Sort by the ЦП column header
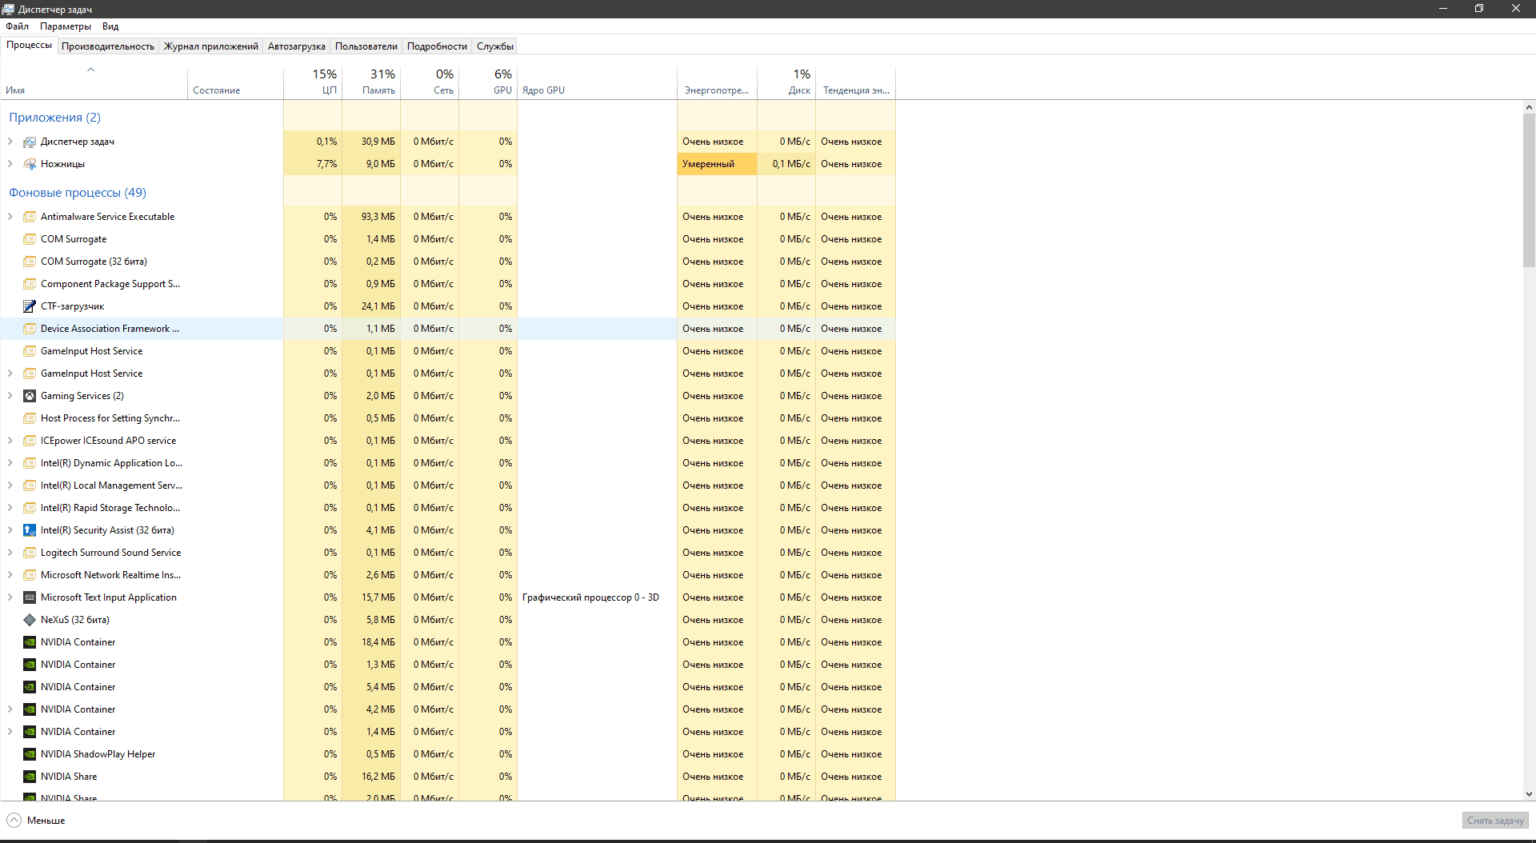 (x=313, y=82)
